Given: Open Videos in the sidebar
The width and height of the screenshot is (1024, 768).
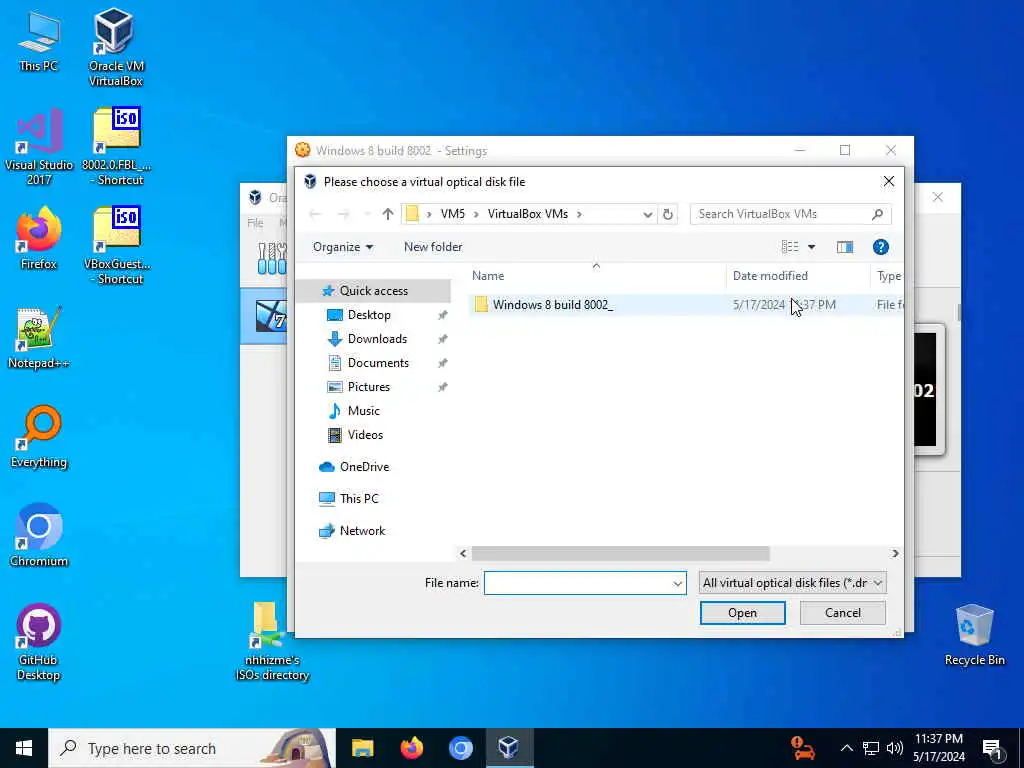Looking at the screenshot, I should pos(365,435).
